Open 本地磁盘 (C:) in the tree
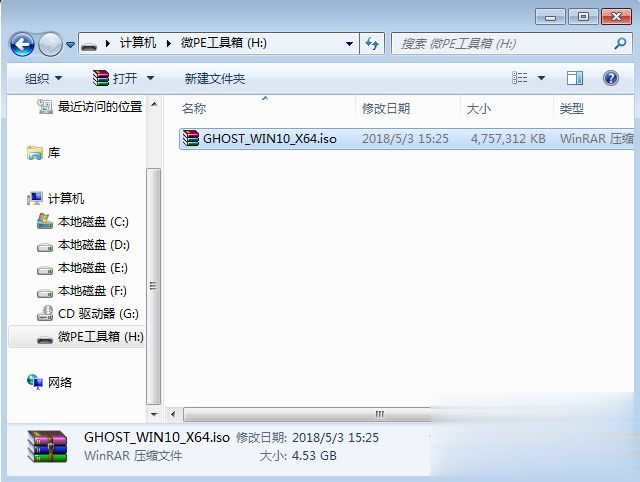 93,222
